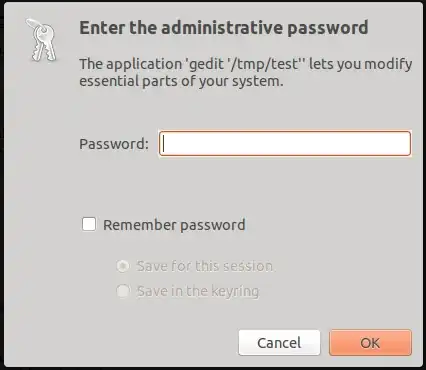The height and width of the screenshot is (370, 426).
Task: Click the "Password:" field label
Action: (x=114, y=144)
